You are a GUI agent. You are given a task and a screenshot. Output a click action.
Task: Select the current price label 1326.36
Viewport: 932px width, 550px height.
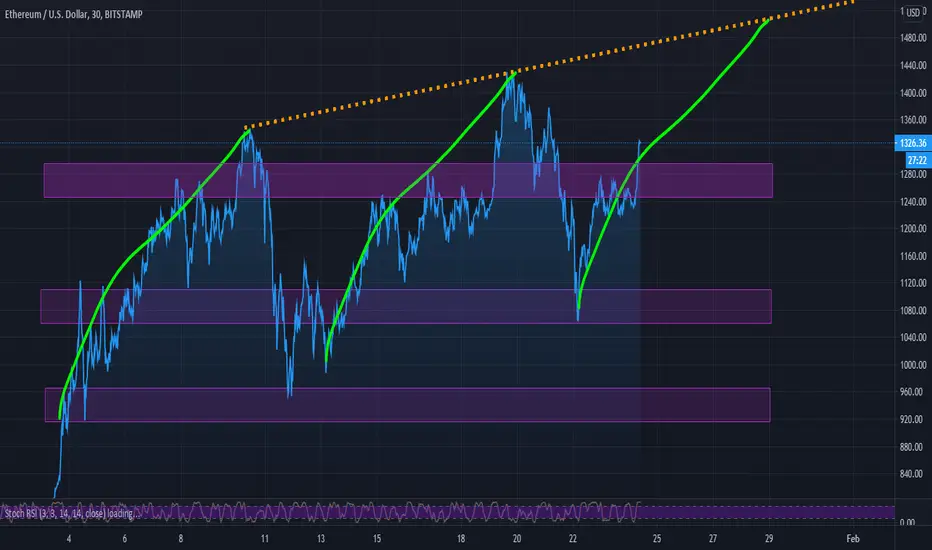point(913,143)
